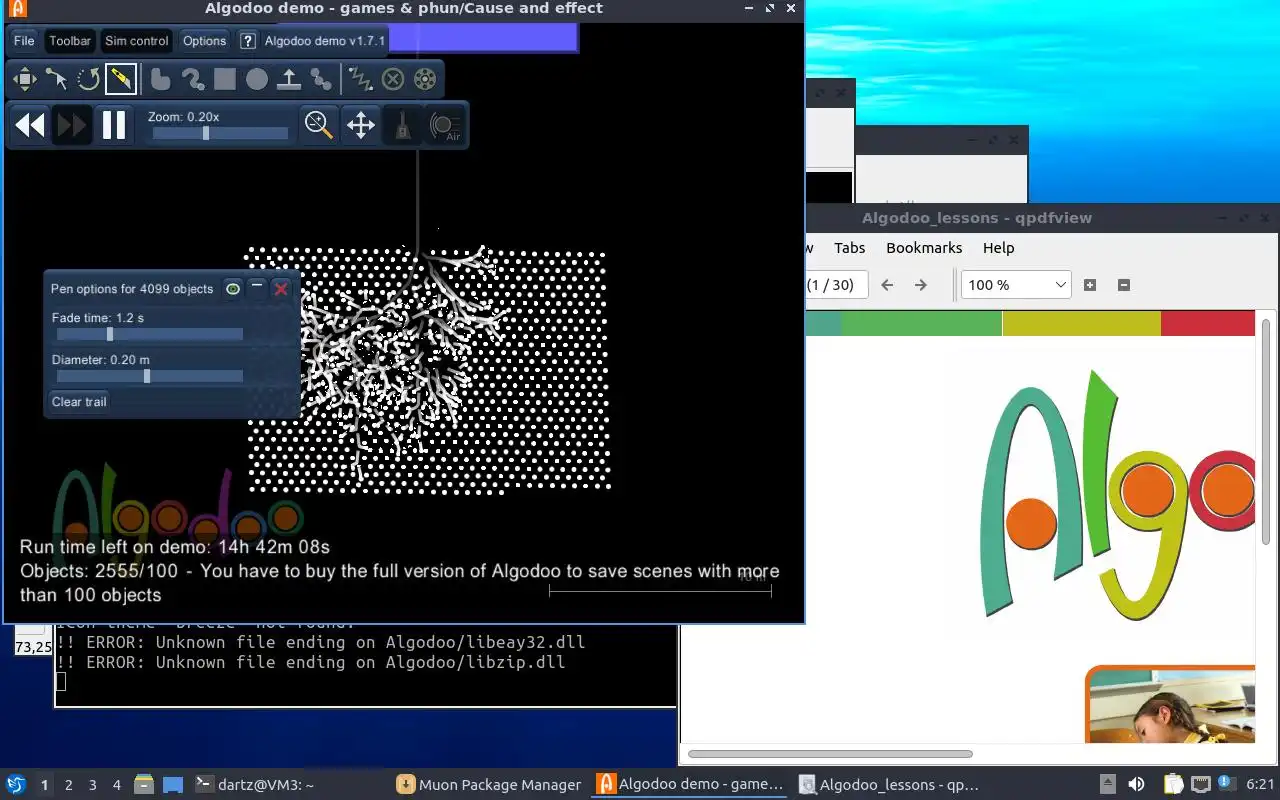1280x800 pixels.
Task: Adjust the Fade time slider
Action: click(150, 334)
